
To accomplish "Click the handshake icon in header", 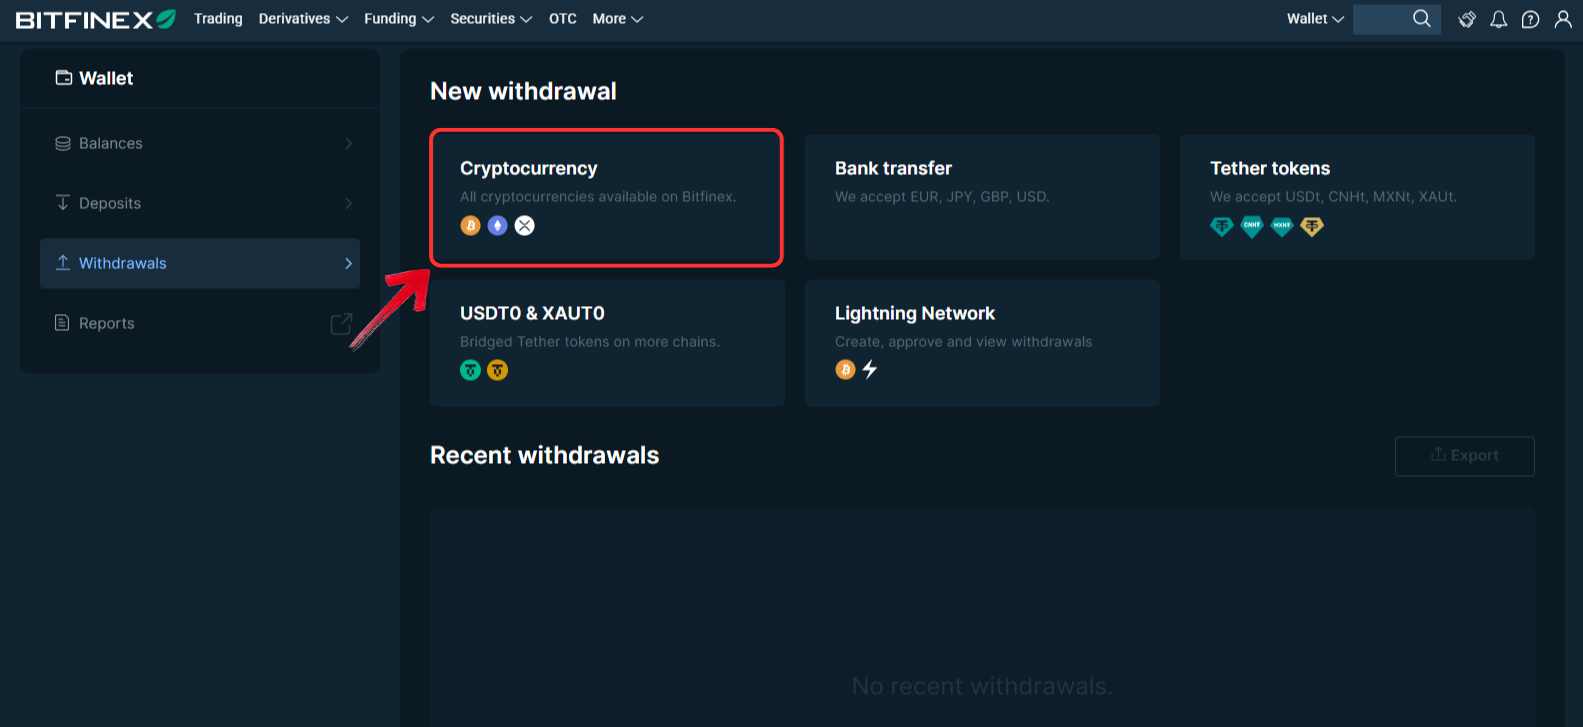I will coord(1467,19).
